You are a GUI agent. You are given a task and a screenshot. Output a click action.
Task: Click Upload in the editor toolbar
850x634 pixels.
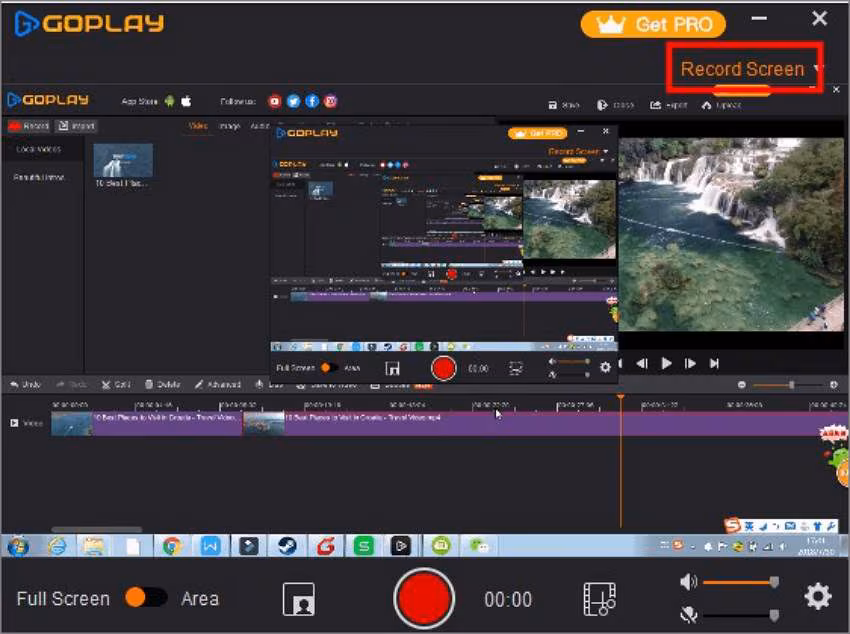[721, 105]
